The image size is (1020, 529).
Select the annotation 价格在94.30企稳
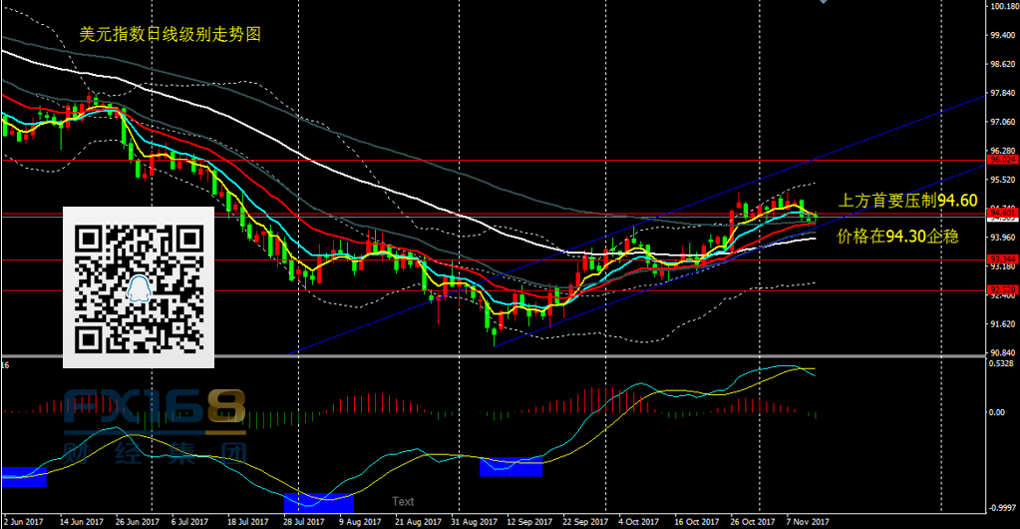(x=899, y=237)
